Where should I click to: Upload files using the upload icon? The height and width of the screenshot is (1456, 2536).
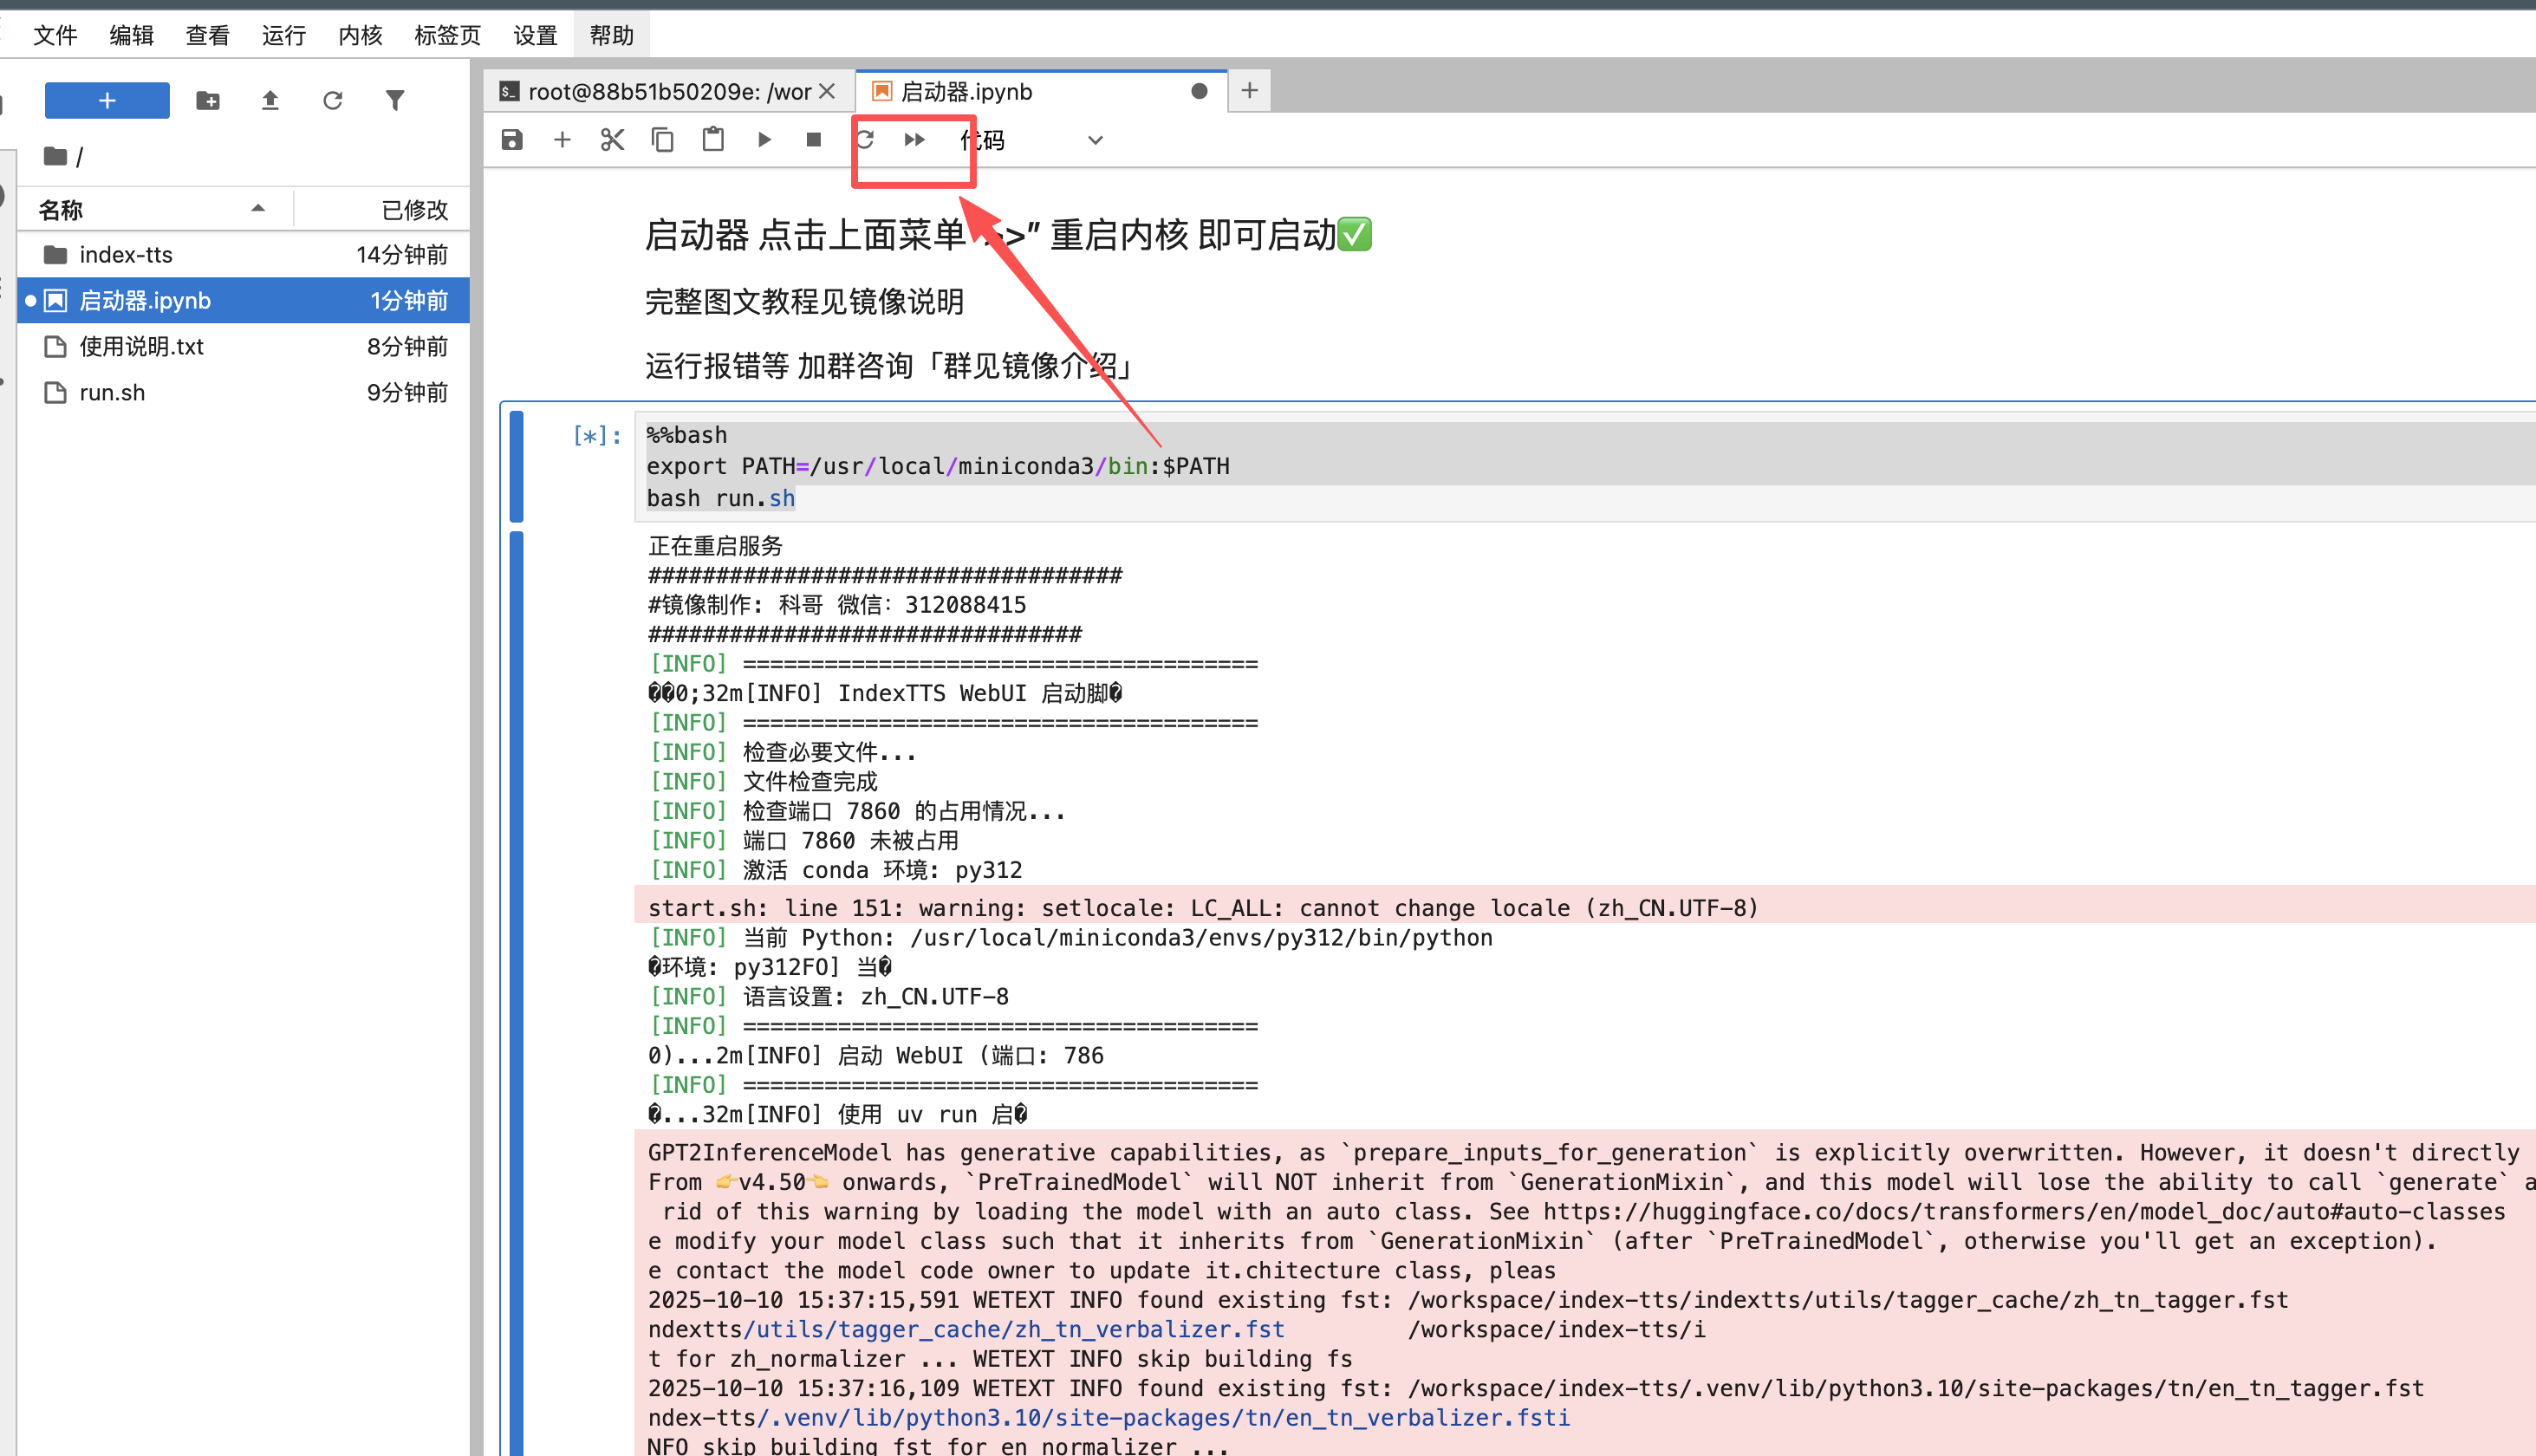[x=270, y=101]
